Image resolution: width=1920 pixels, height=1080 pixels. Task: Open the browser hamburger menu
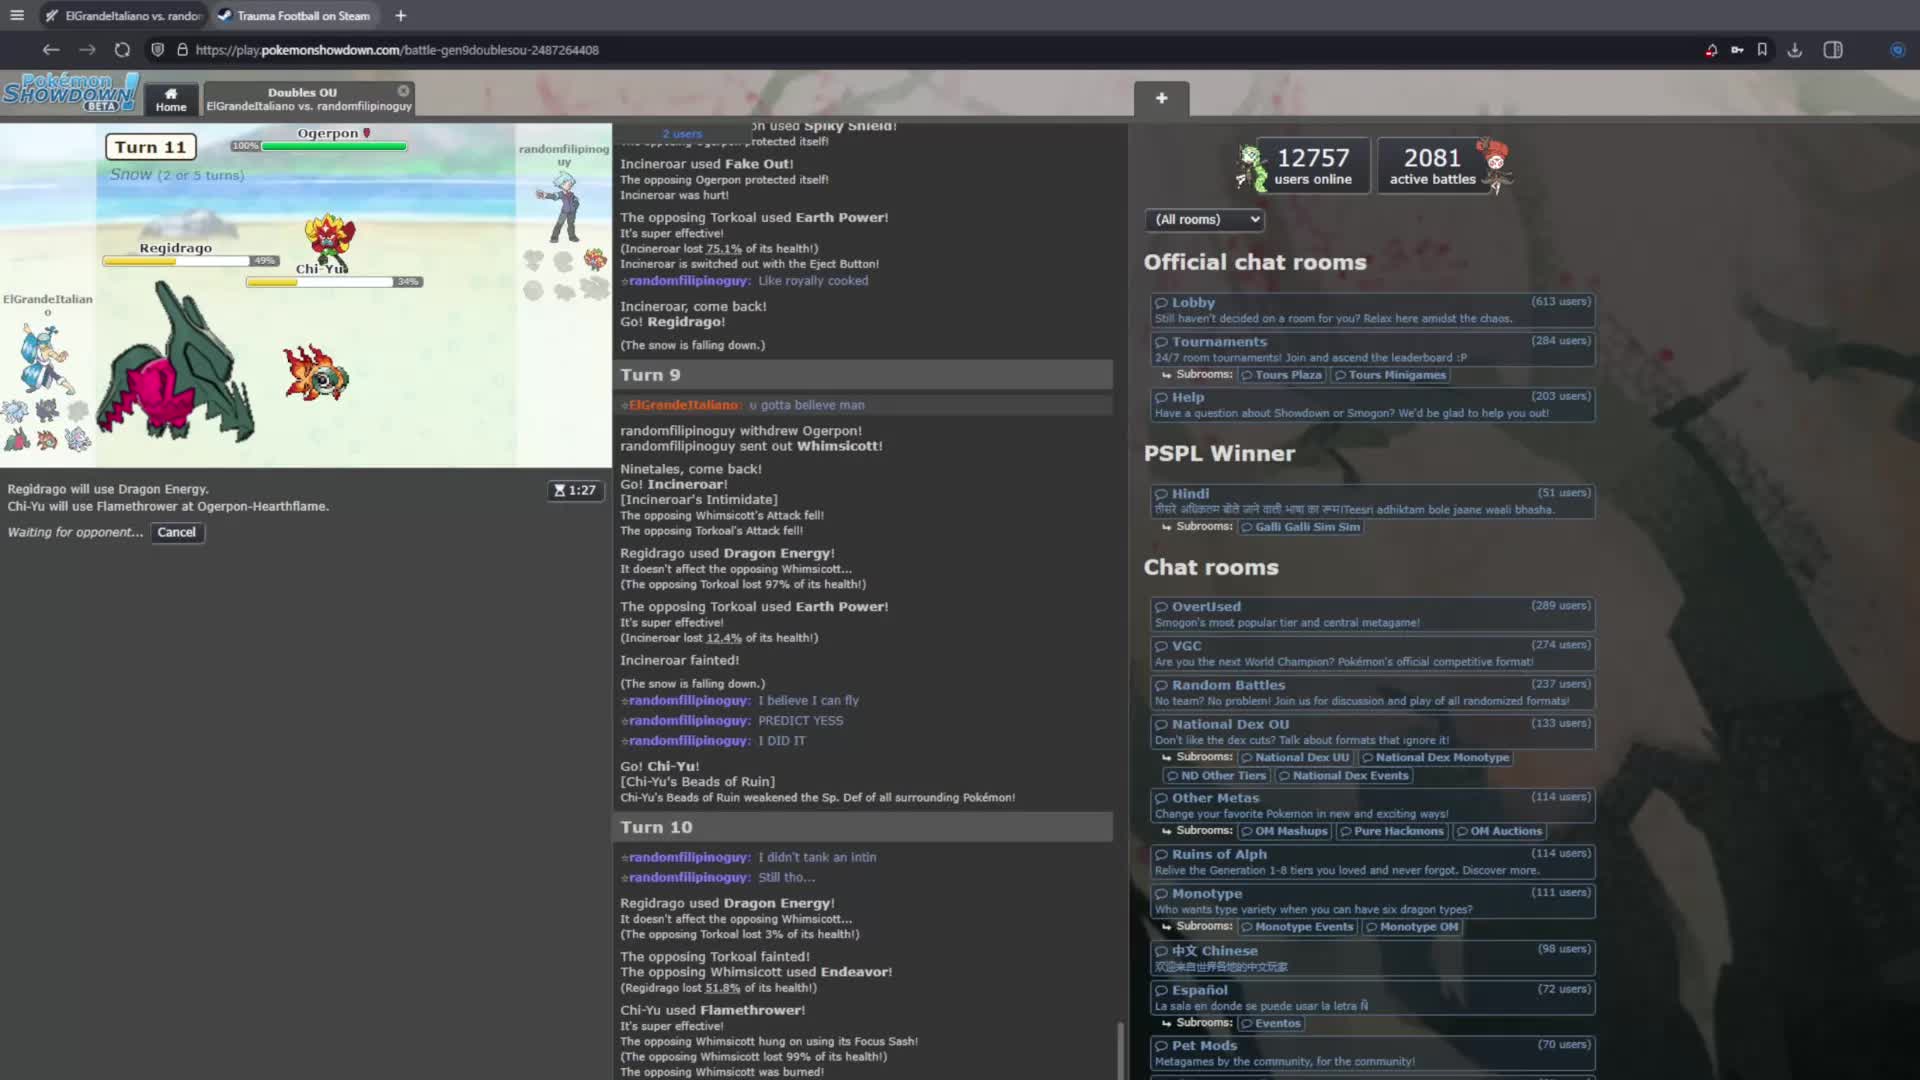tap(17, 16)
